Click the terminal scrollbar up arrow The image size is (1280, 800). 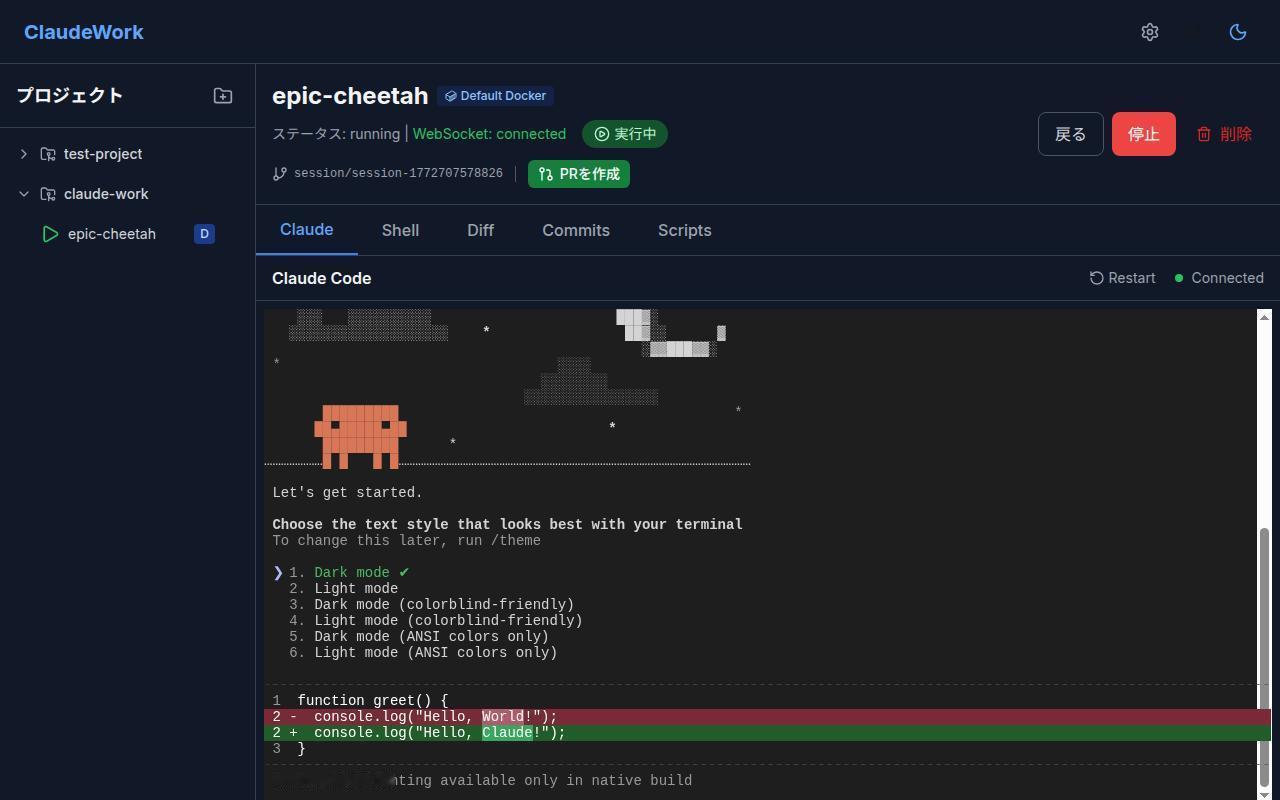1264,317
